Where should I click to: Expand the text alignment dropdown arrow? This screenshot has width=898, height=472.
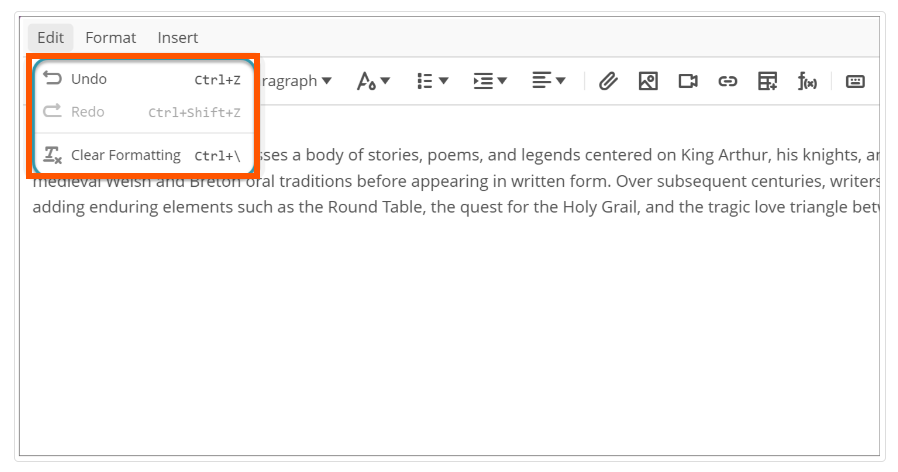(561, 81)
